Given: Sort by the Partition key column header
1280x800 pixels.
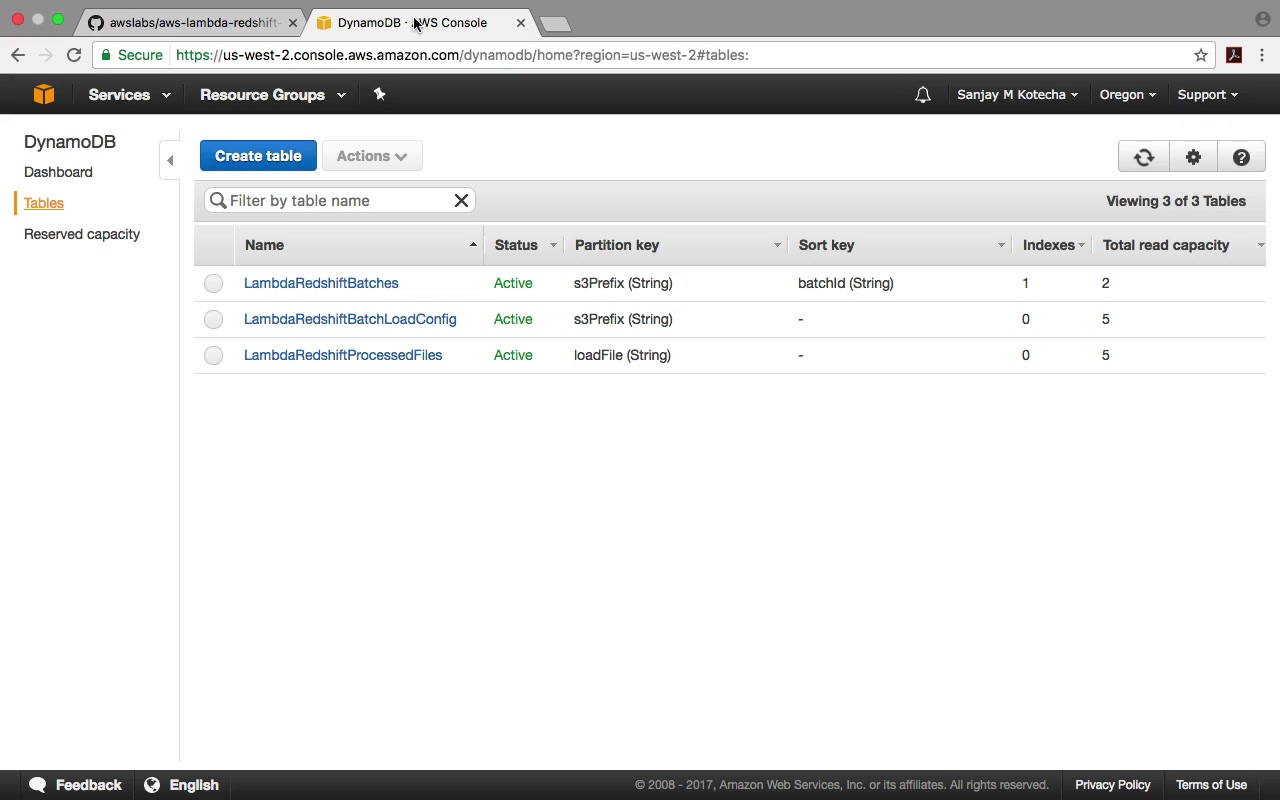Looking at the screenshot, I should [676, 245].
